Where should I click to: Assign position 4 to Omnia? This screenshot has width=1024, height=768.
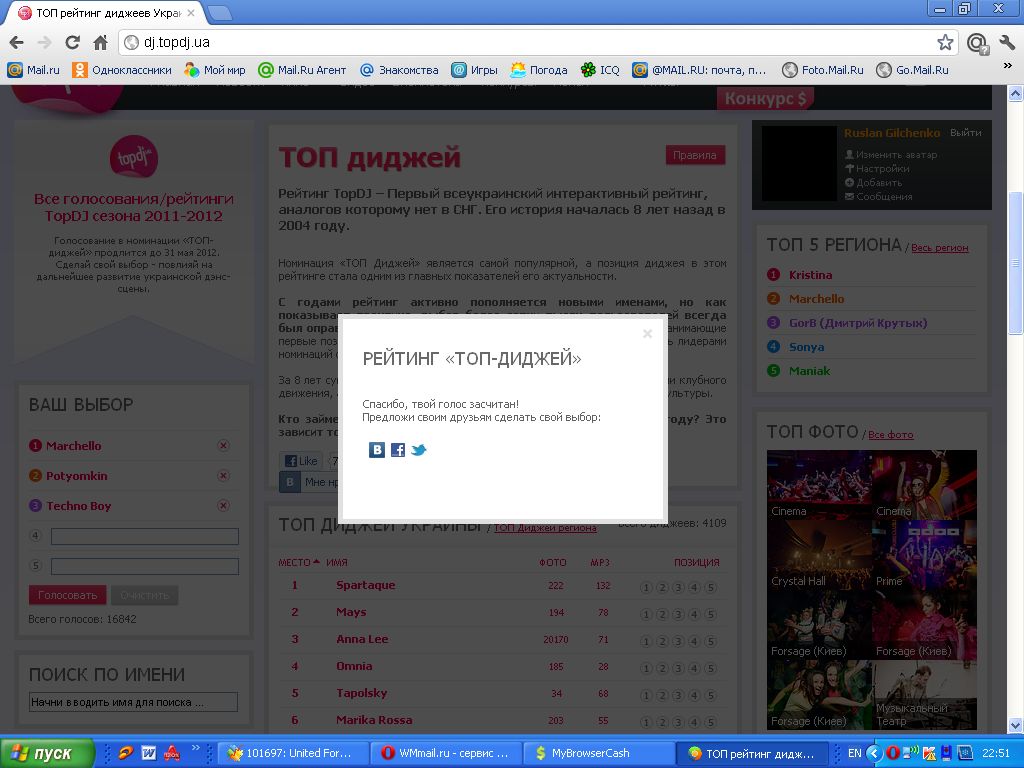694,668
